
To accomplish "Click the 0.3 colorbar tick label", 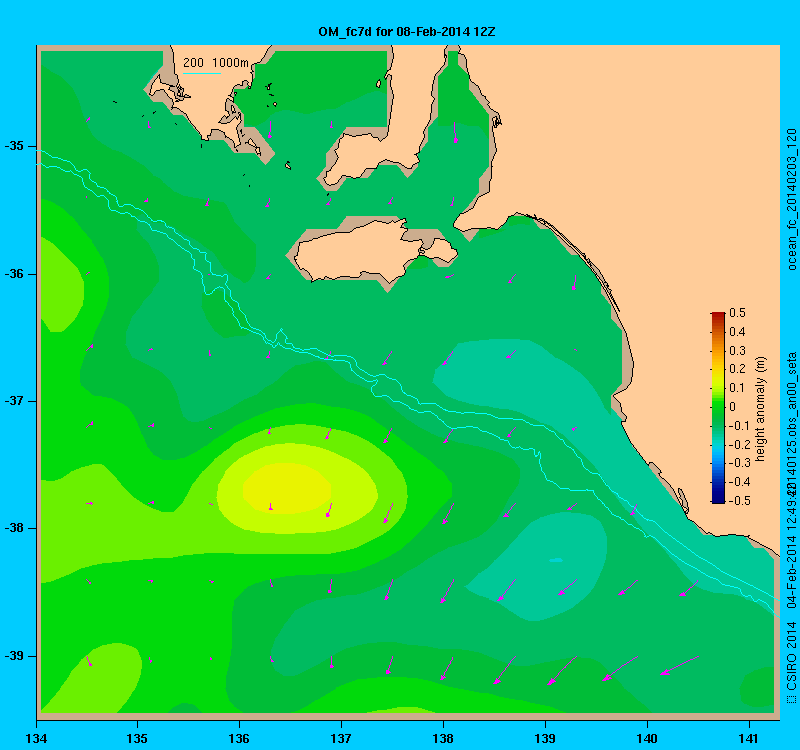I will tap(737, 351).
